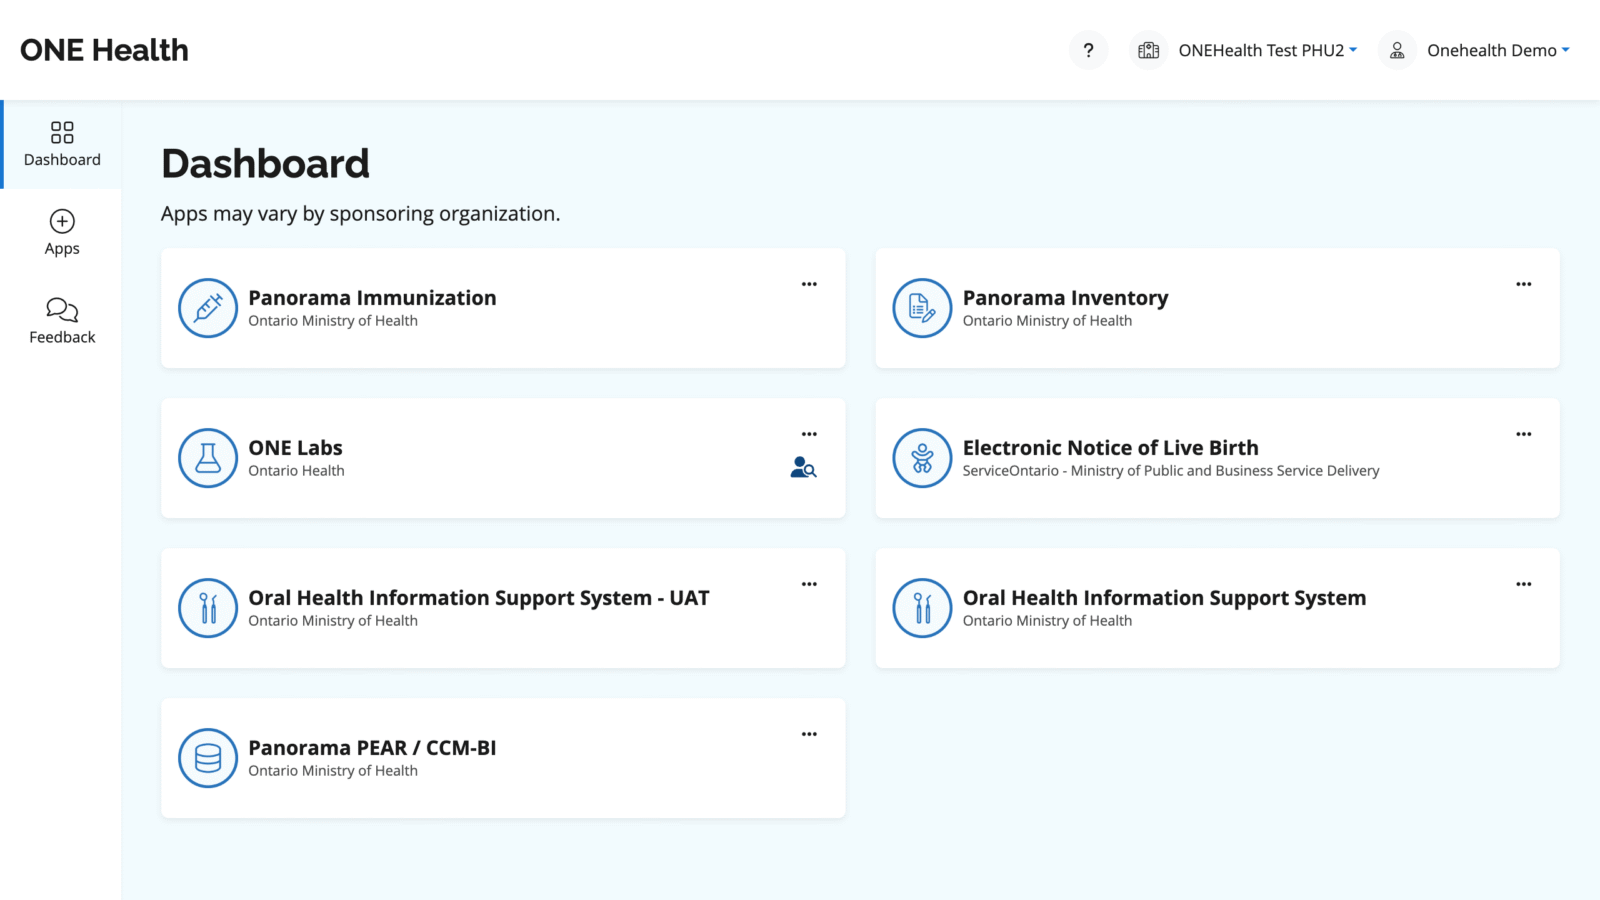Image resolution: width=1600 pixels, height=900 pixels.
Task: Click the Dashboard page heading
Action: (x=265, y=164)
